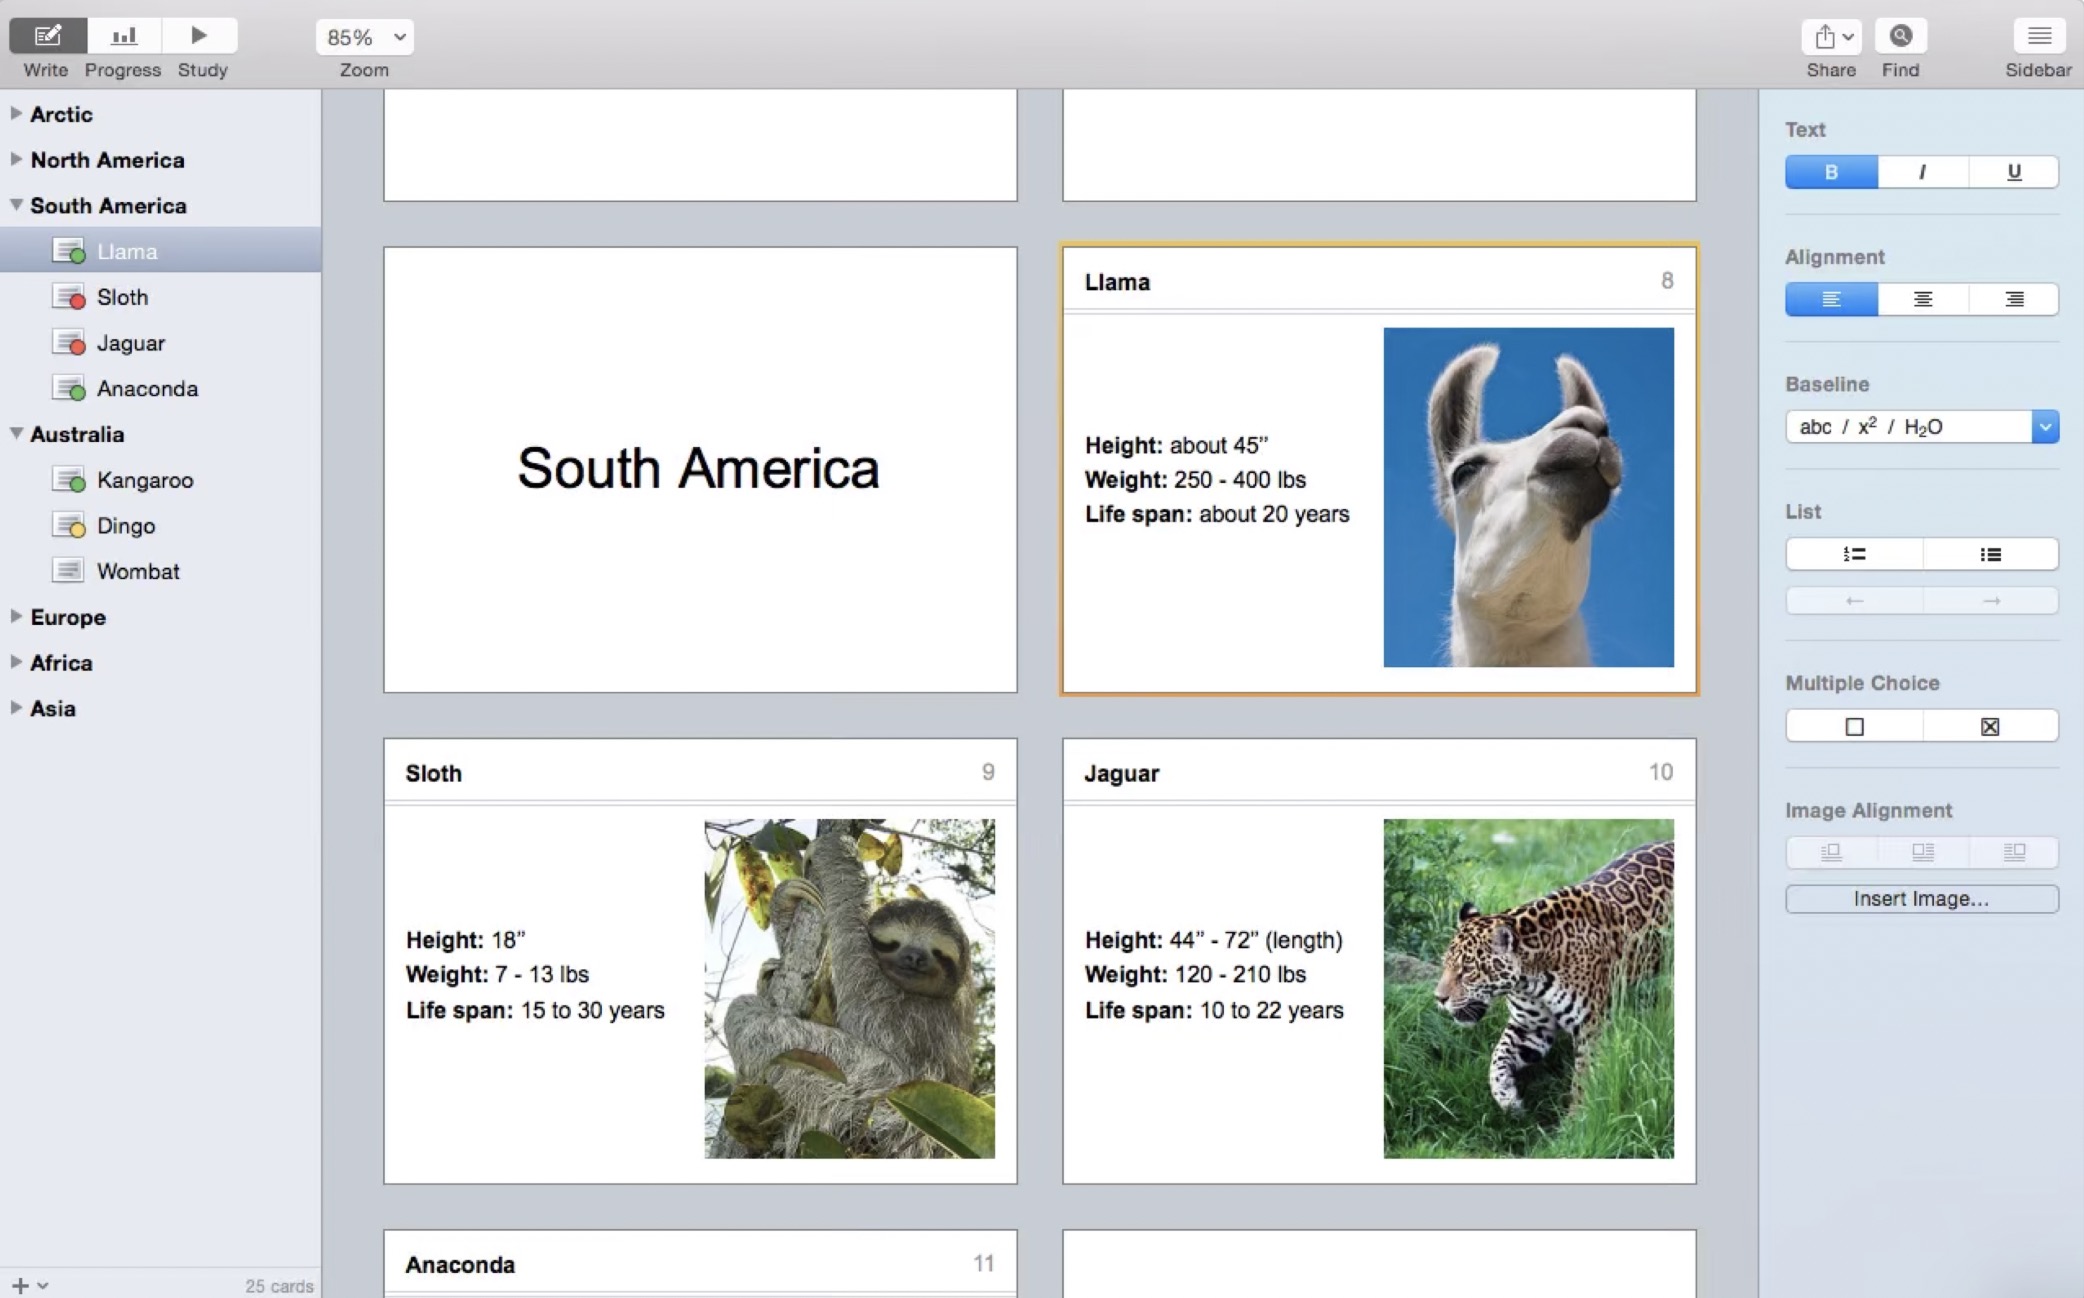Open the Progress view icon

pos(123,36)
